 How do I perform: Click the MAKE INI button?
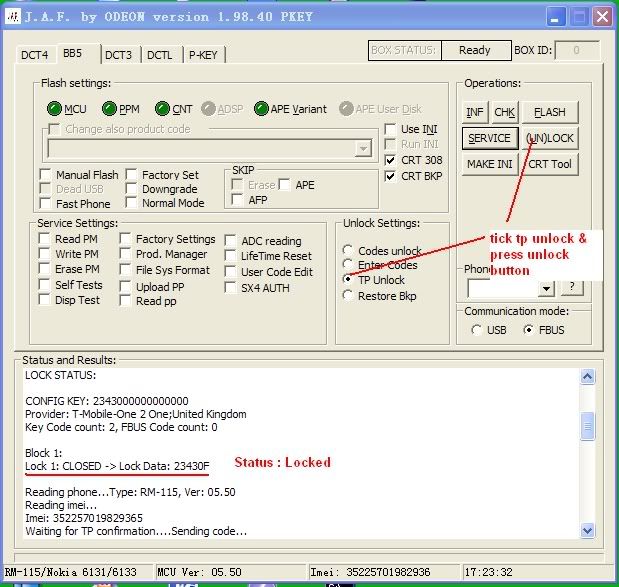pyautogui.click(x=490, y=164)
